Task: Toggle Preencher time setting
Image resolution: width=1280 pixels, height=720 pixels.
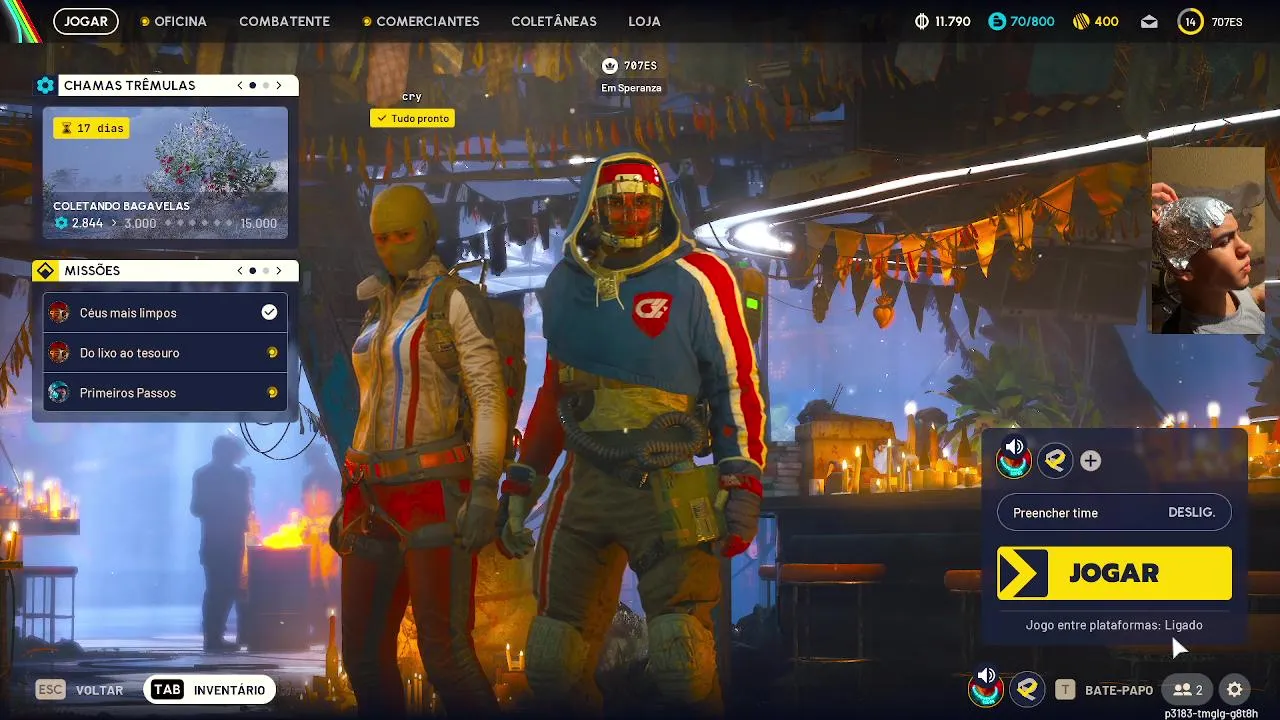Action: [1114, 513]
